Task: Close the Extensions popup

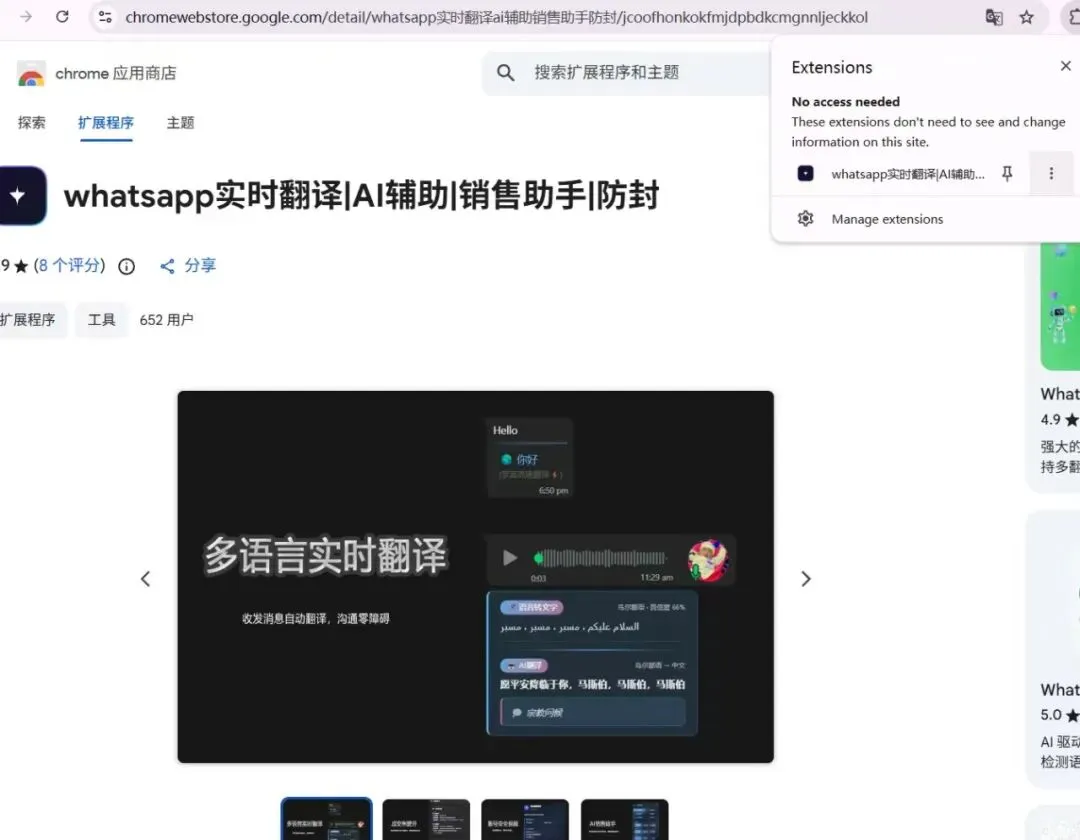Action: tap(1066, 66)
